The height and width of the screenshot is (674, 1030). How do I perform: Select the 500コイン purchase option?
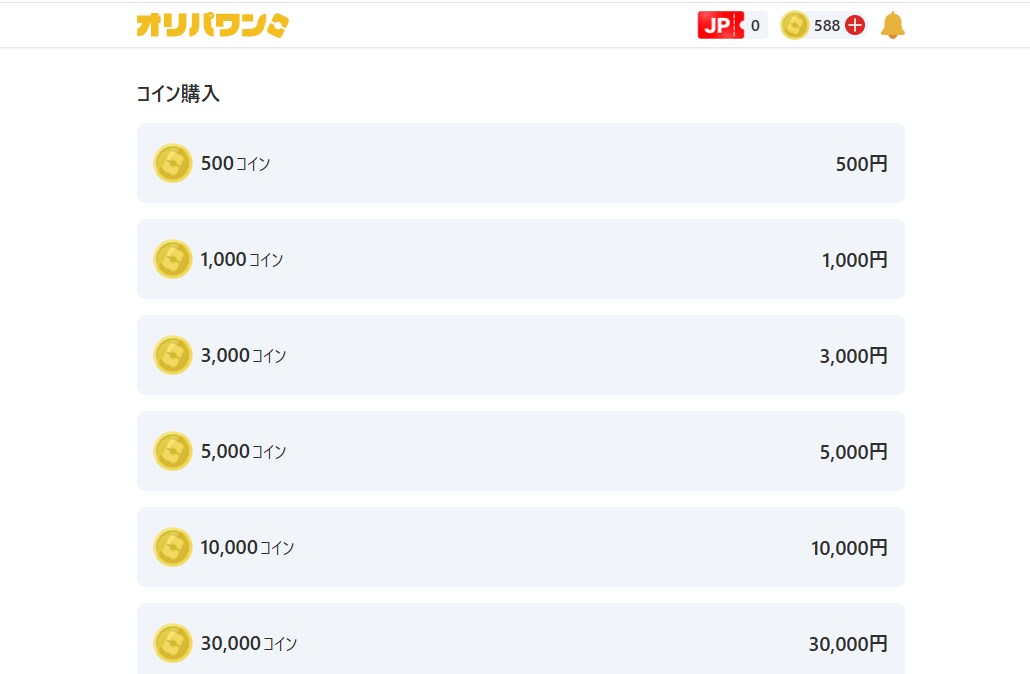coord(521,163)
